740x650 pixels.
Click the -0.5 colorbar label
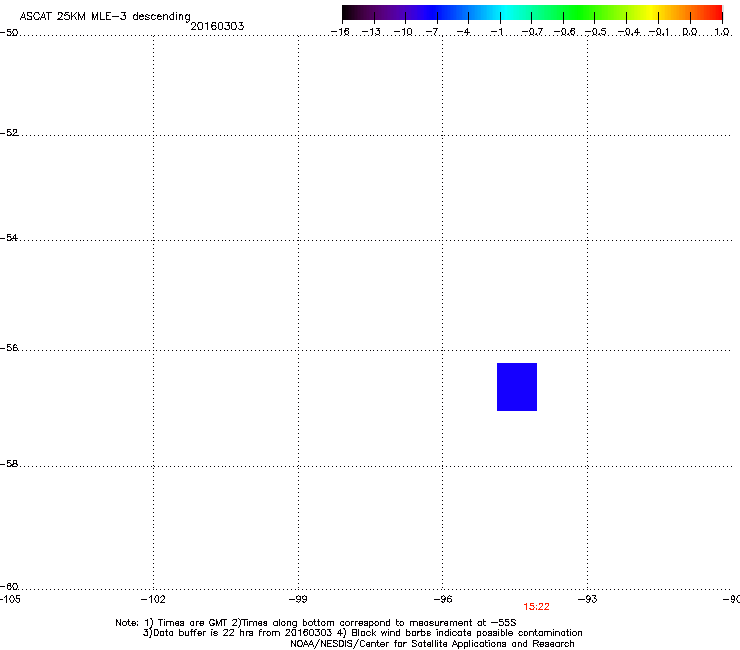(x=596, y=32)
